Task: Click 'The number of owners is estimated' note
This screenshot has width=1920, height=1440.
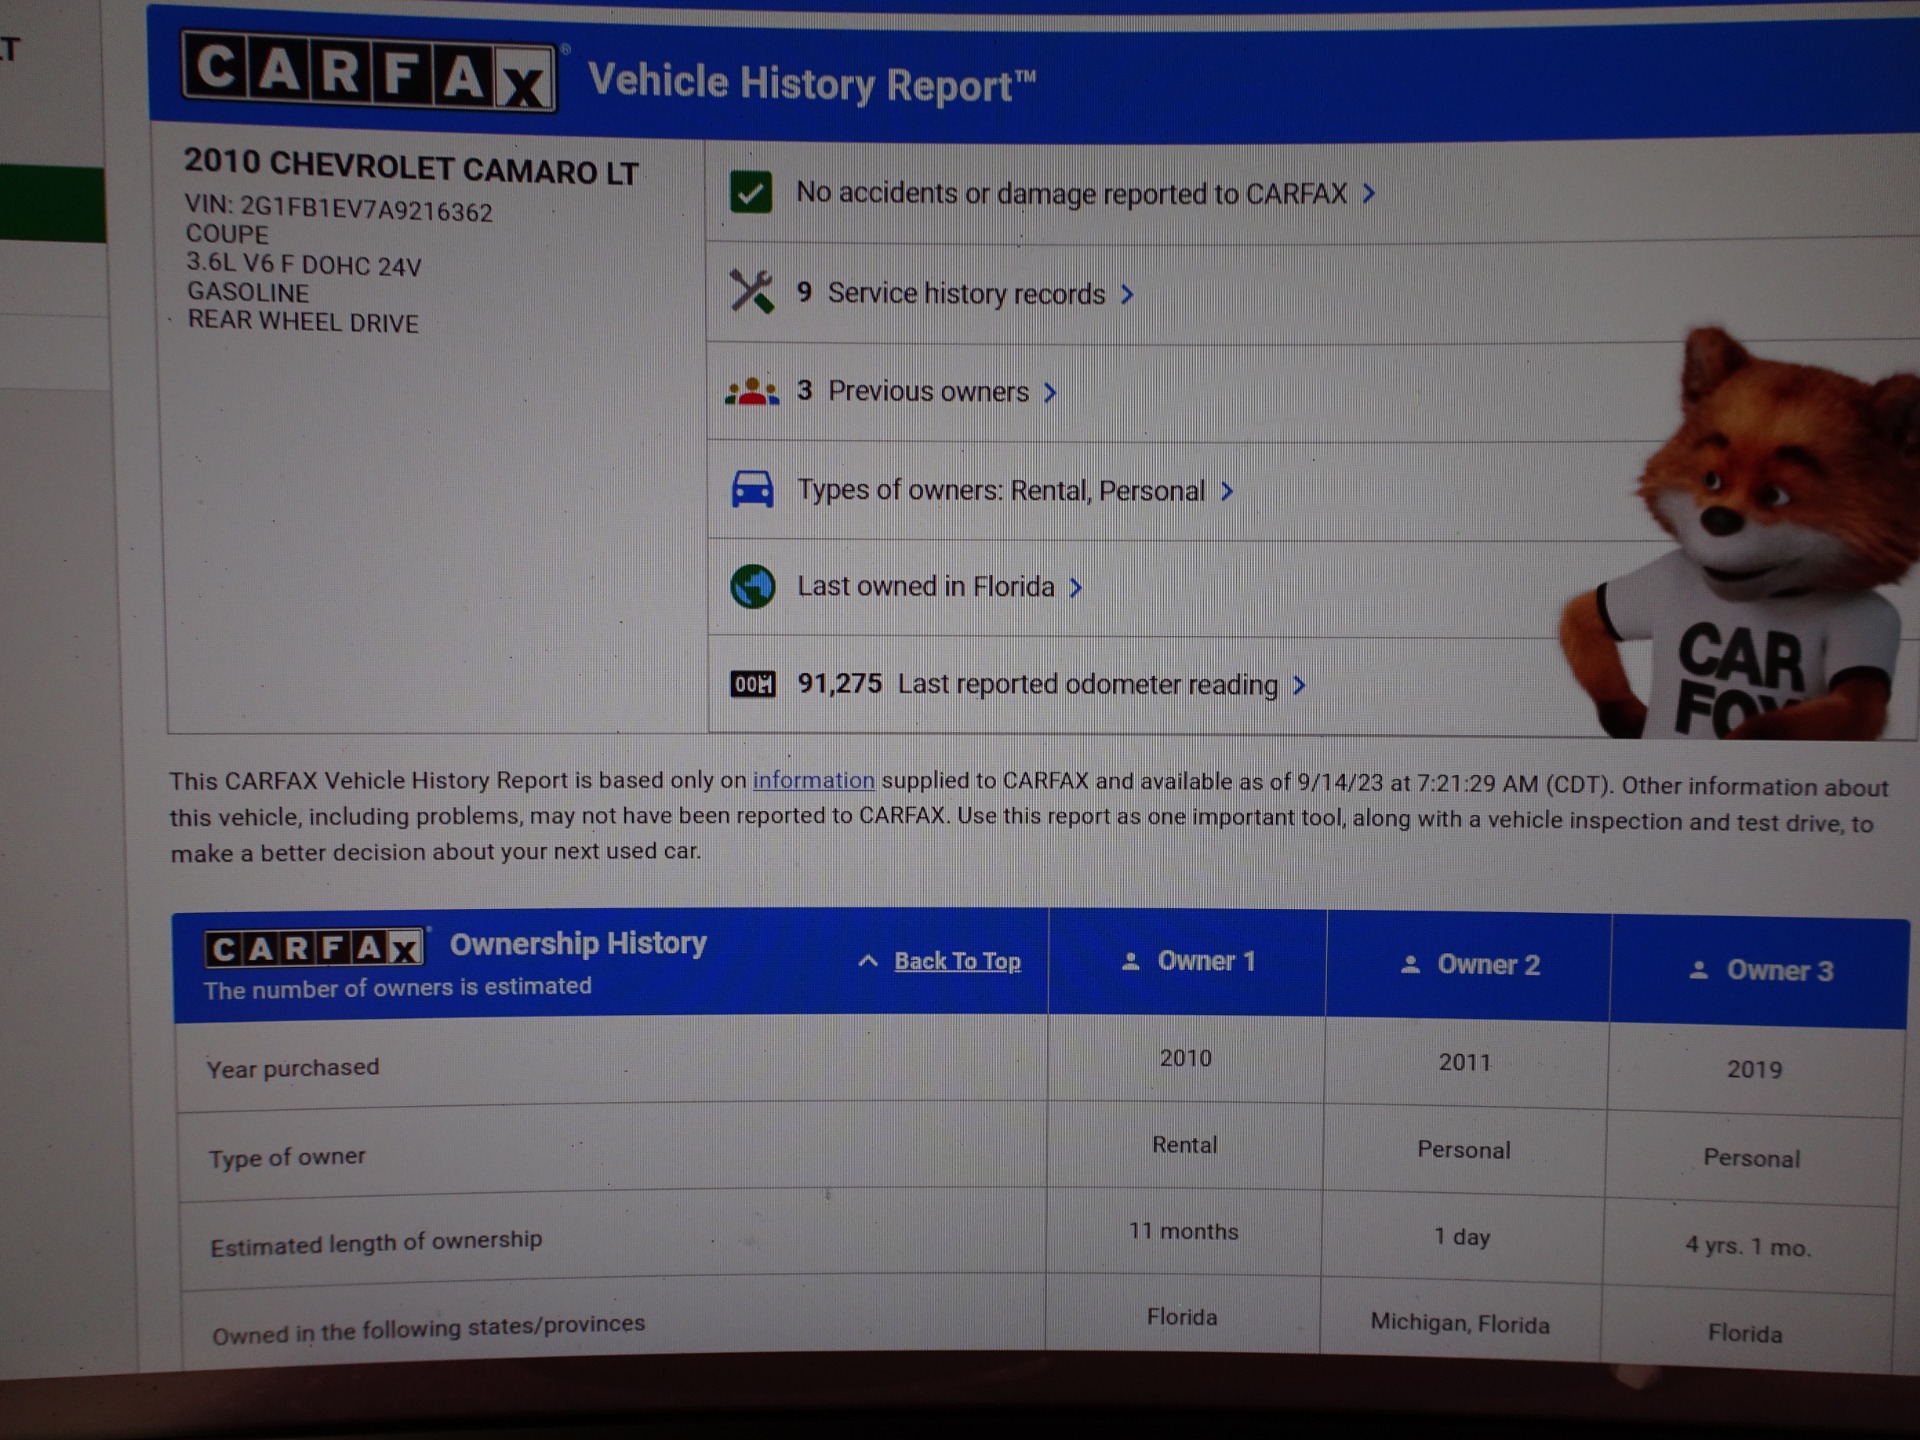Action: 397,988
